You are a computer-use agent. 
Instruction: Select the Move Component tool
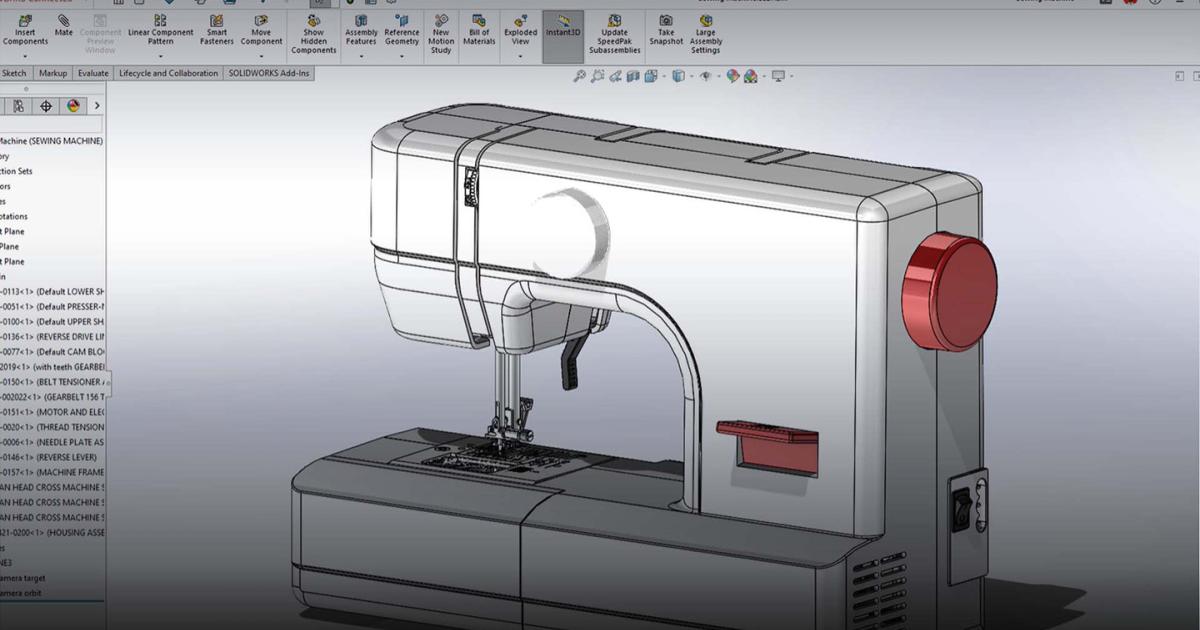pos(260,30)
